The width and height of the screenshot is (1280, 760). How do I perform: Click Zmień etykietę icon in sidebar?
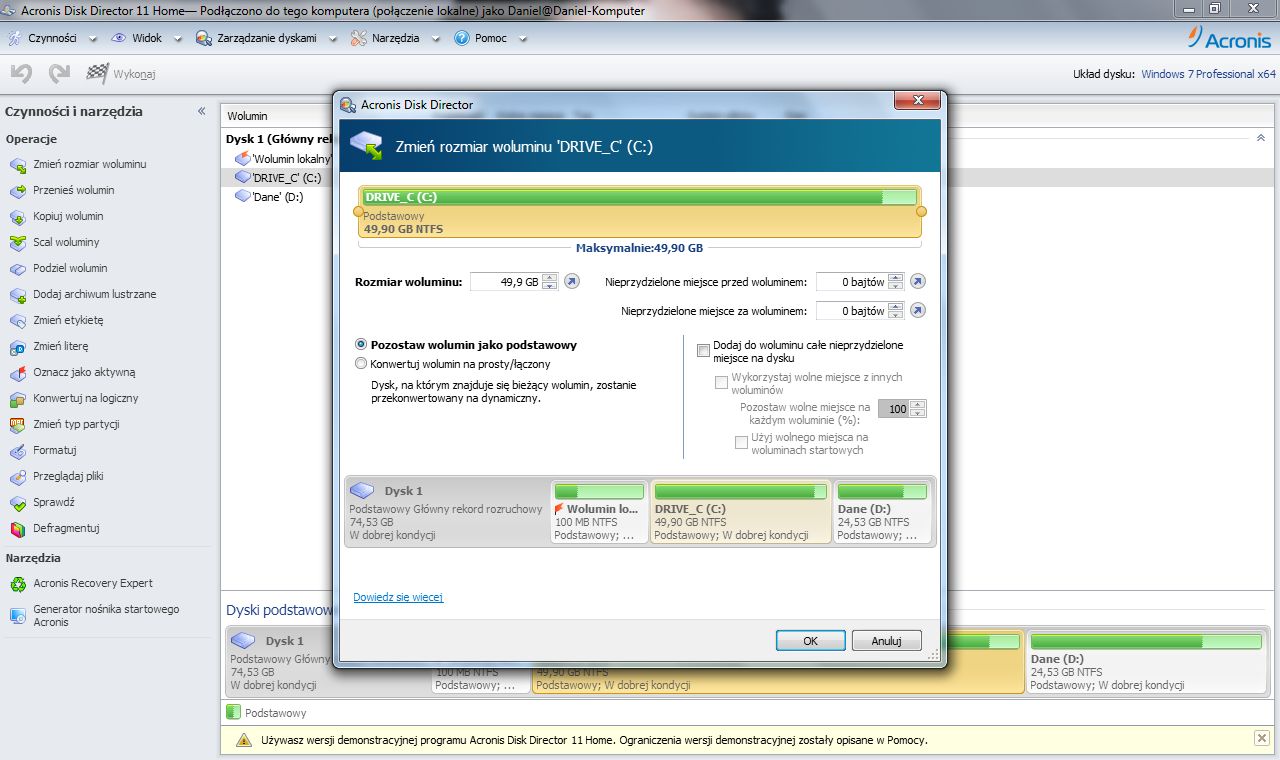click(17, 320)
